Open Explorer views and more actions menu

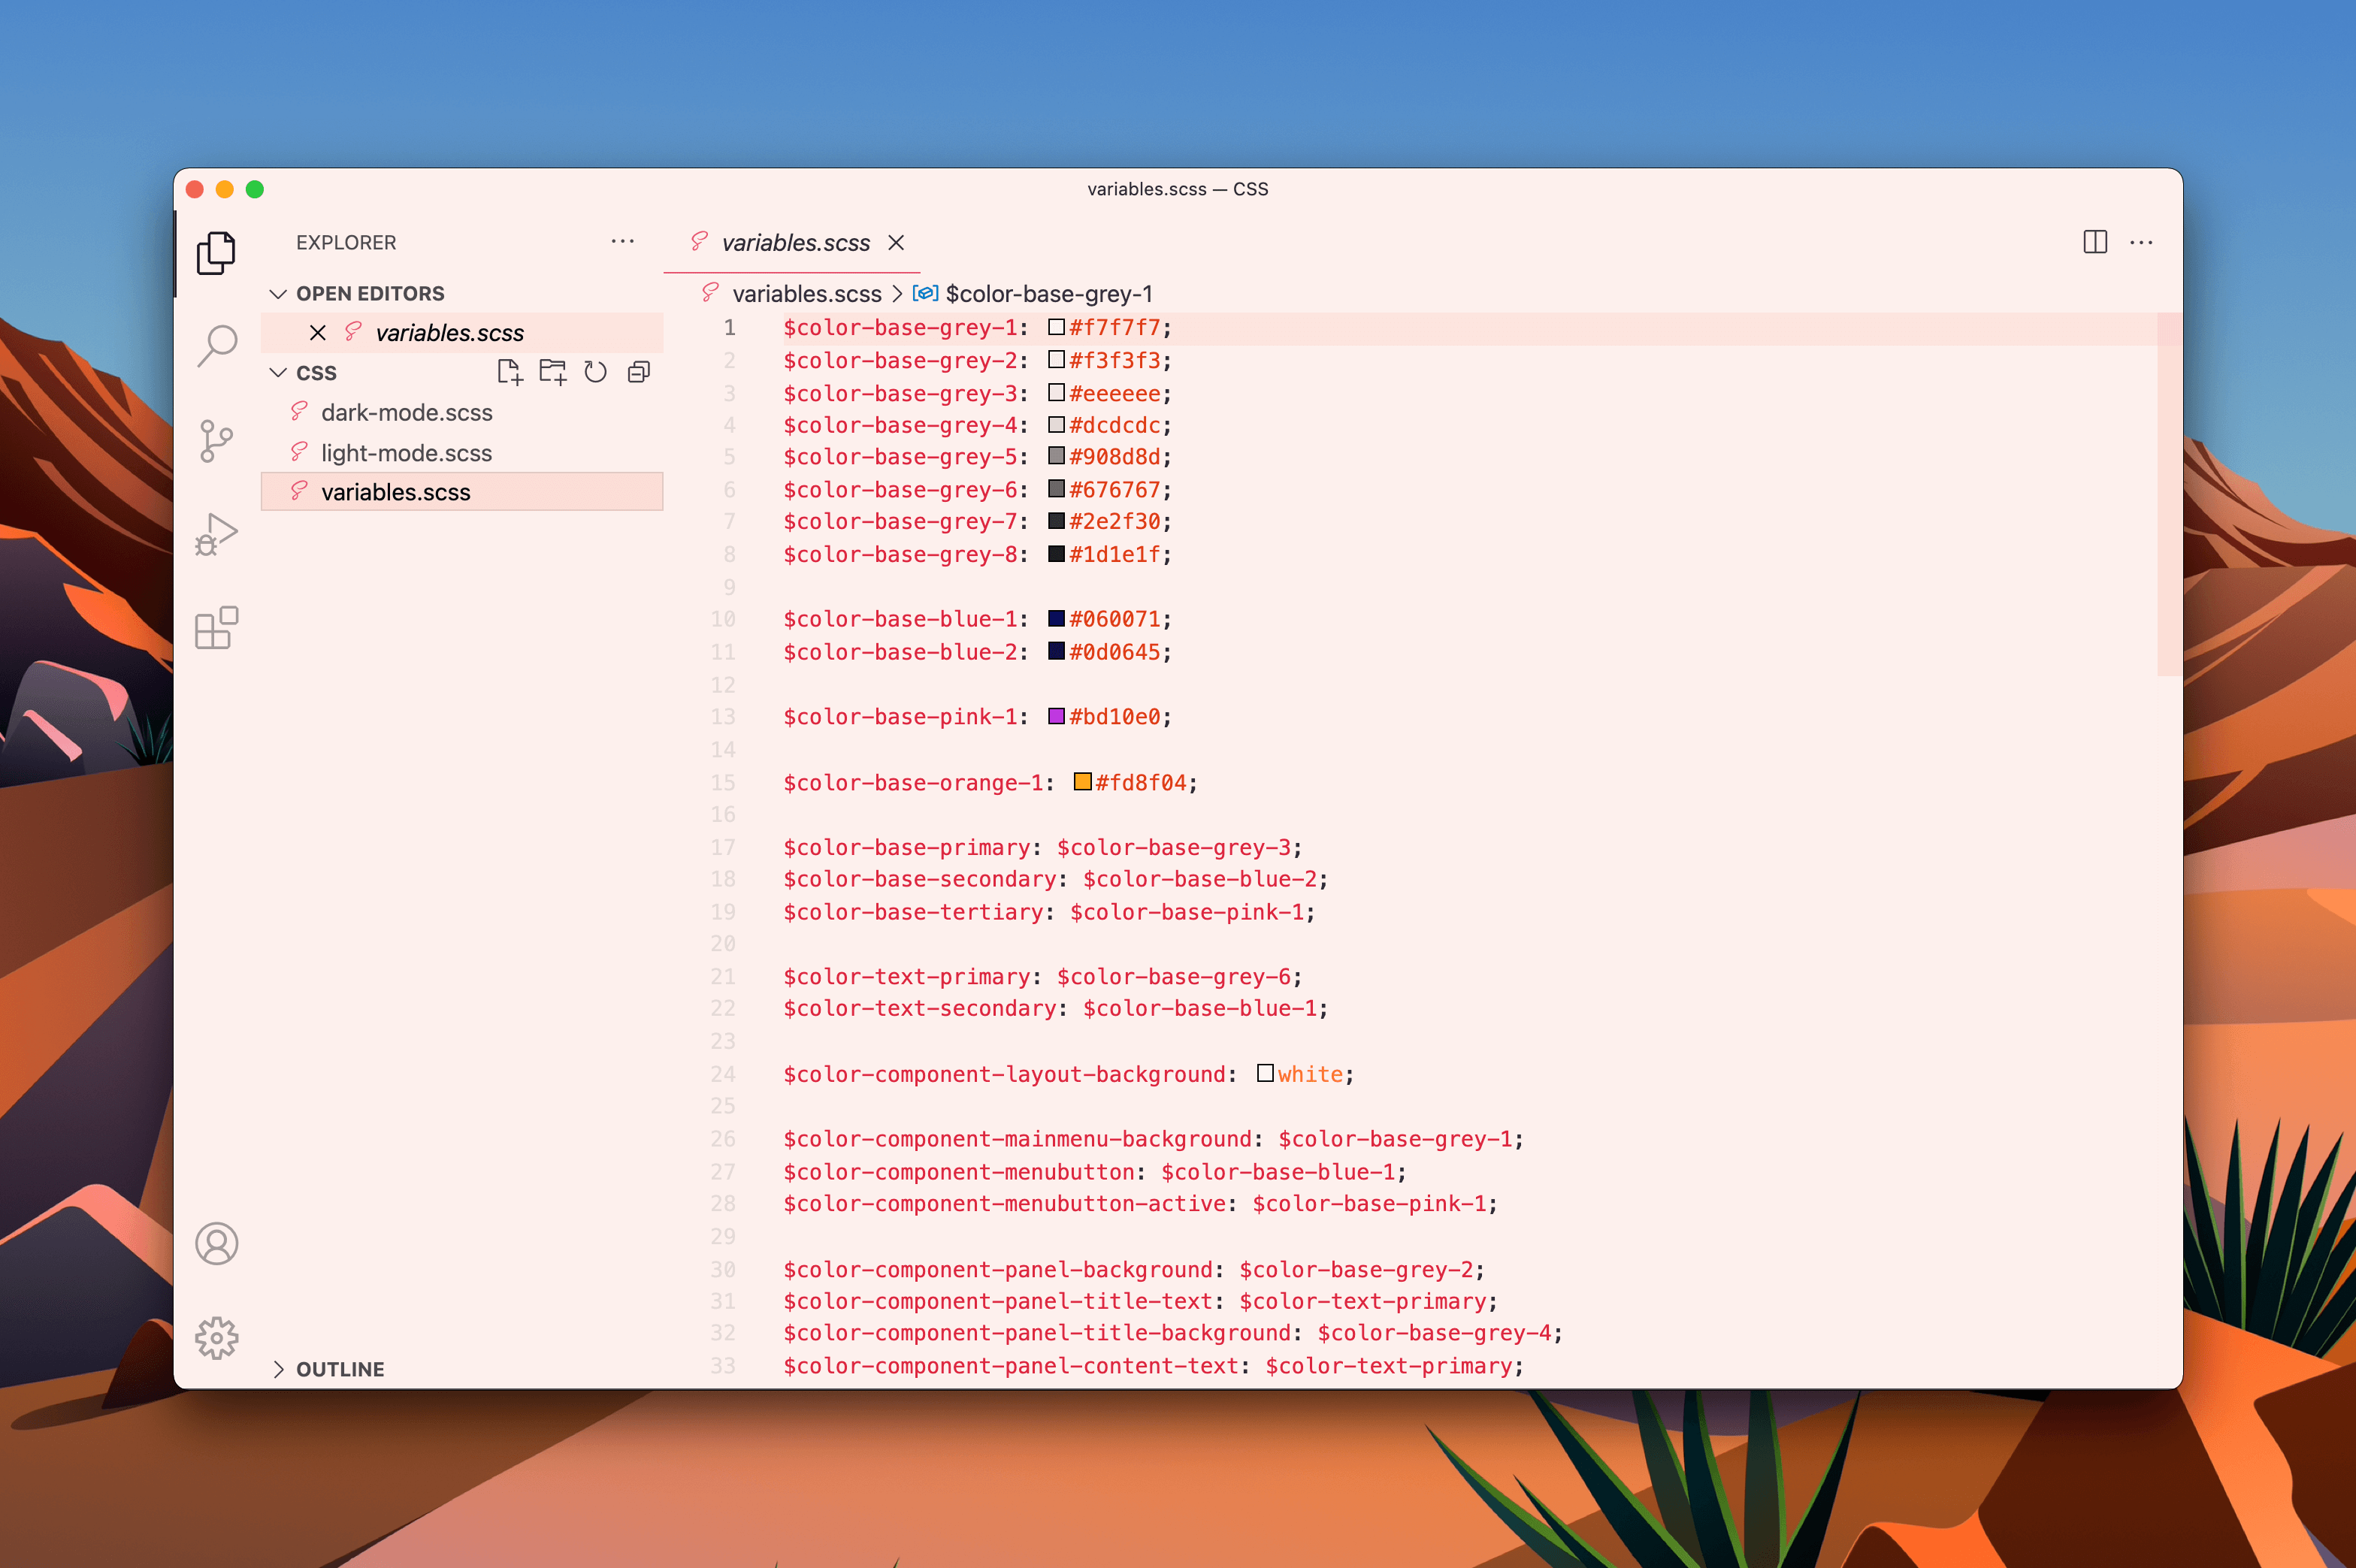coord(622,242)
